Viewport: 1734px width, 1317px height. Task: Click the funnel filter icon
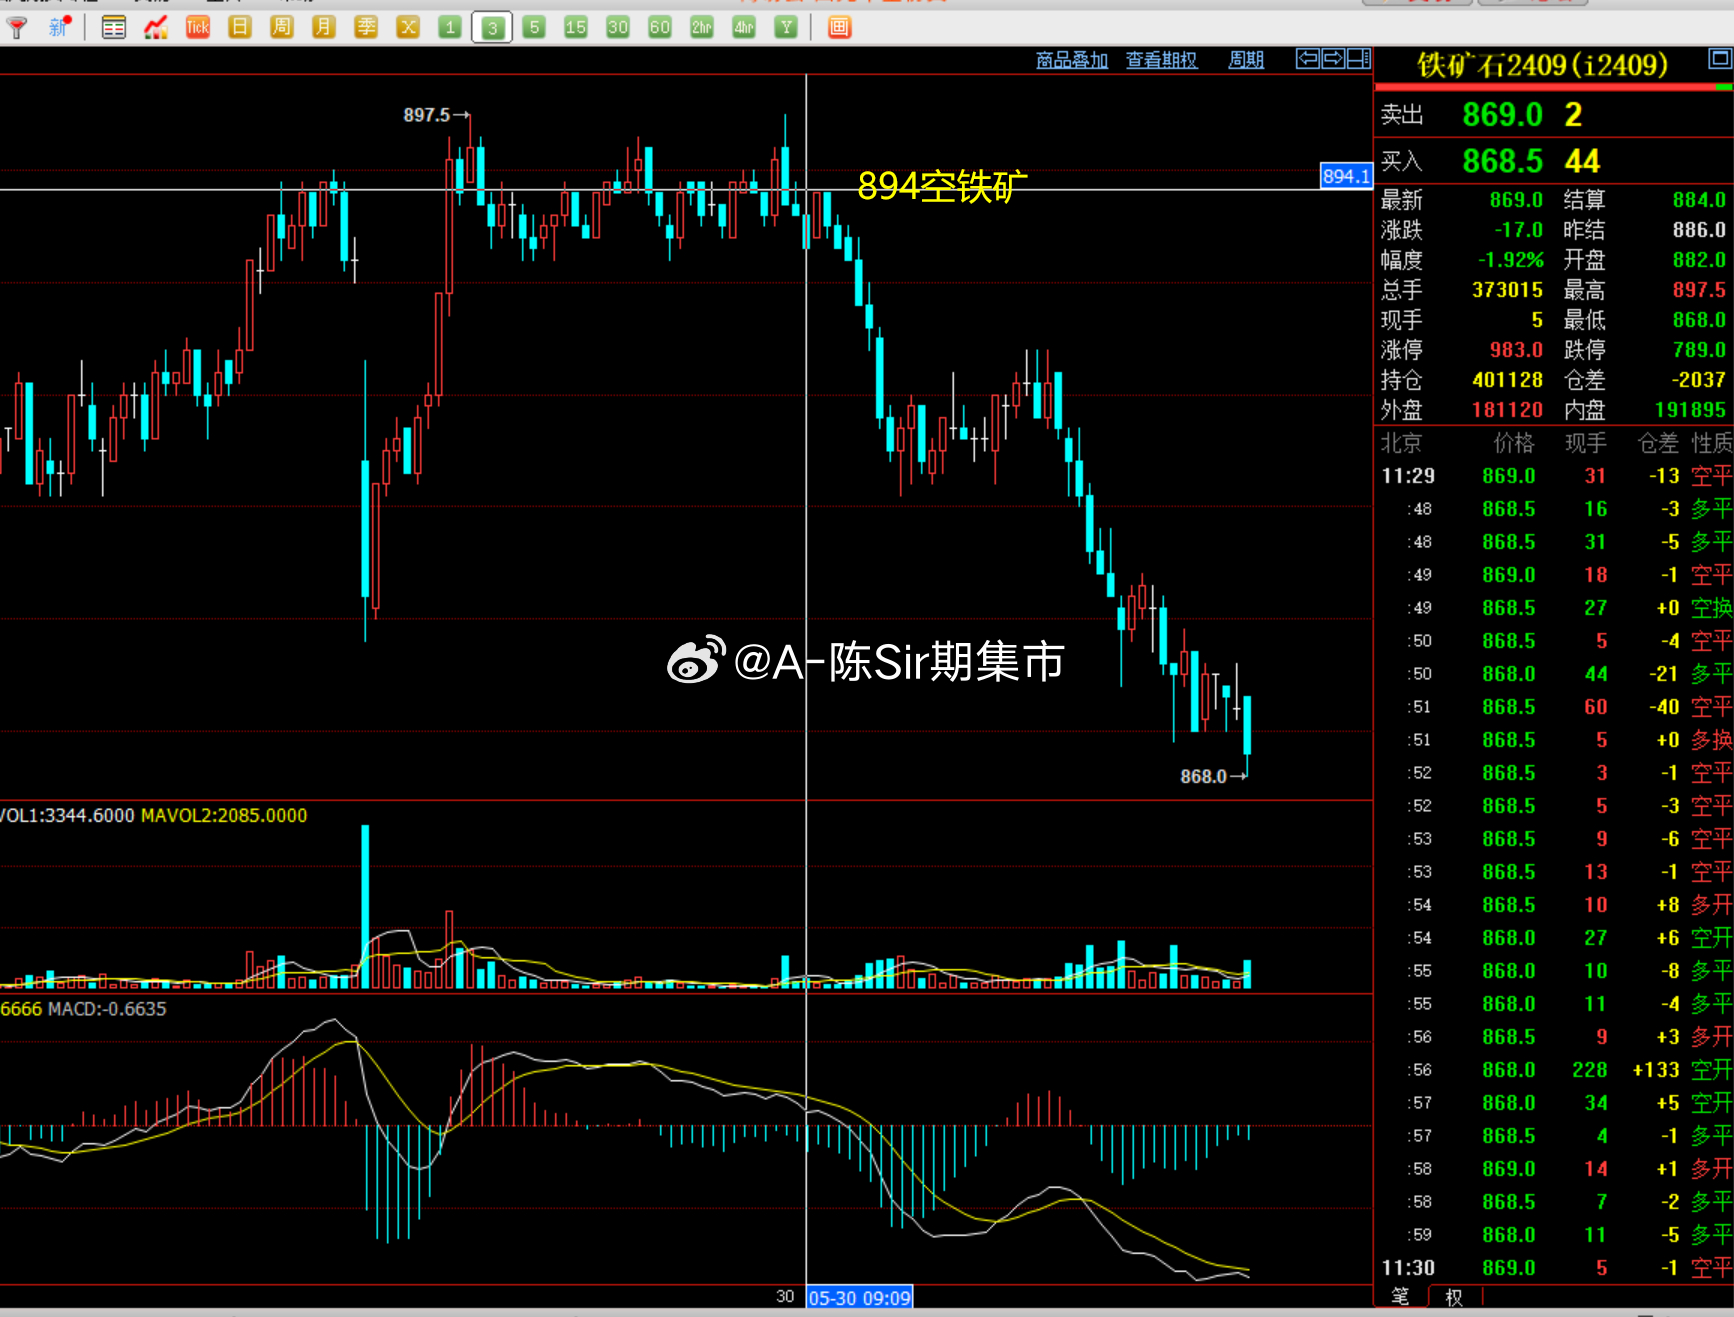pyautogui.click(x=17, y=28)
